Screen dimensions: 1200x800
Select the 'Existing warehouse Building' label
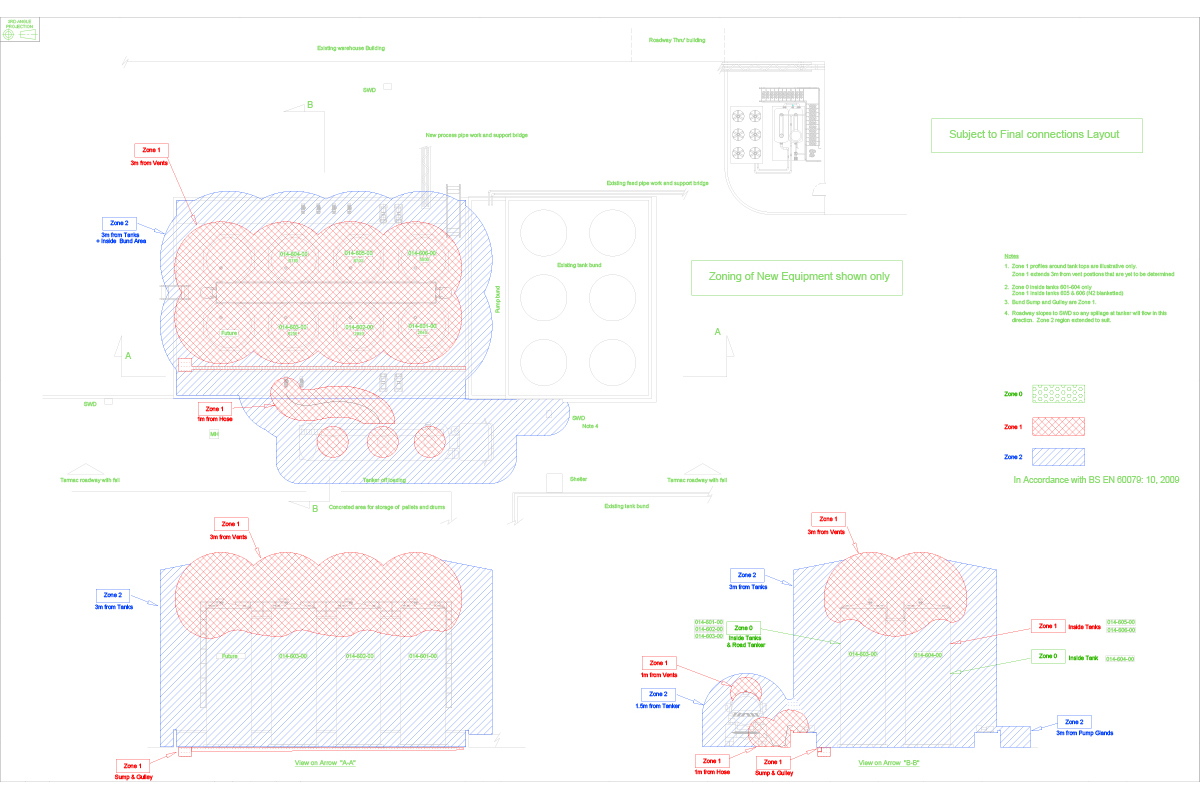pyautogui.click(x=351, y=48)
